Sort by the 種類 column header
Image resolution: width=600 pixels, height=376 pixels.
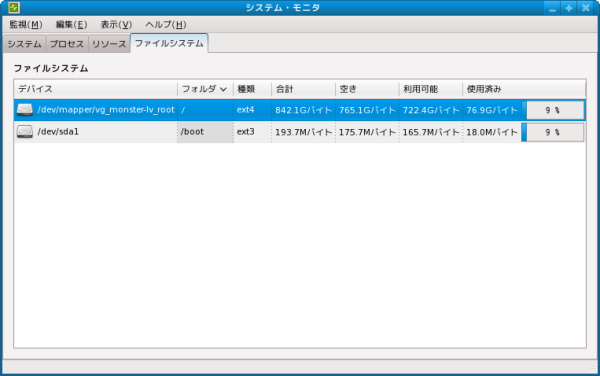[252, 89]
